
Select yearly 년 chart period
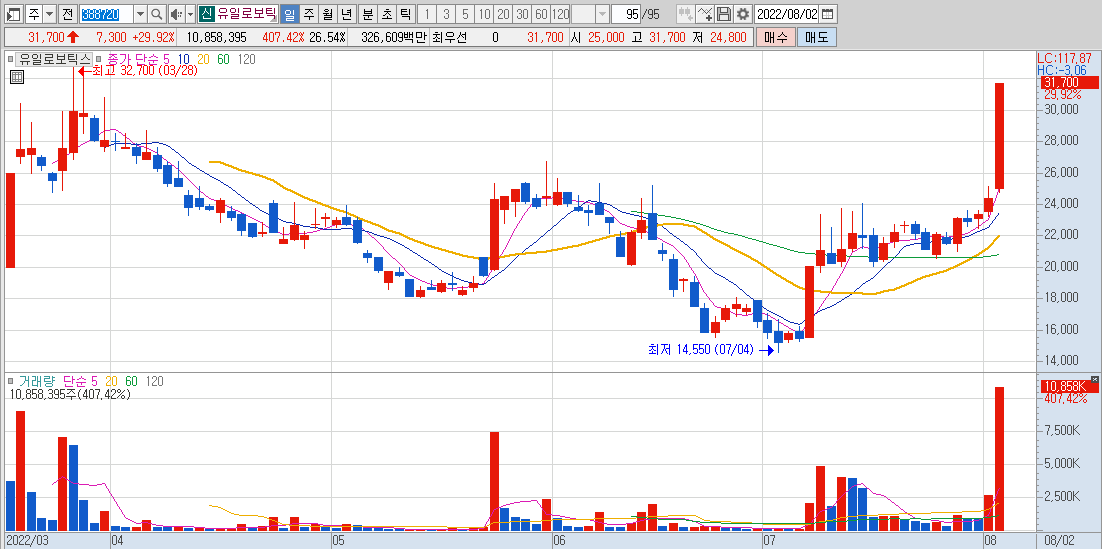346,14
